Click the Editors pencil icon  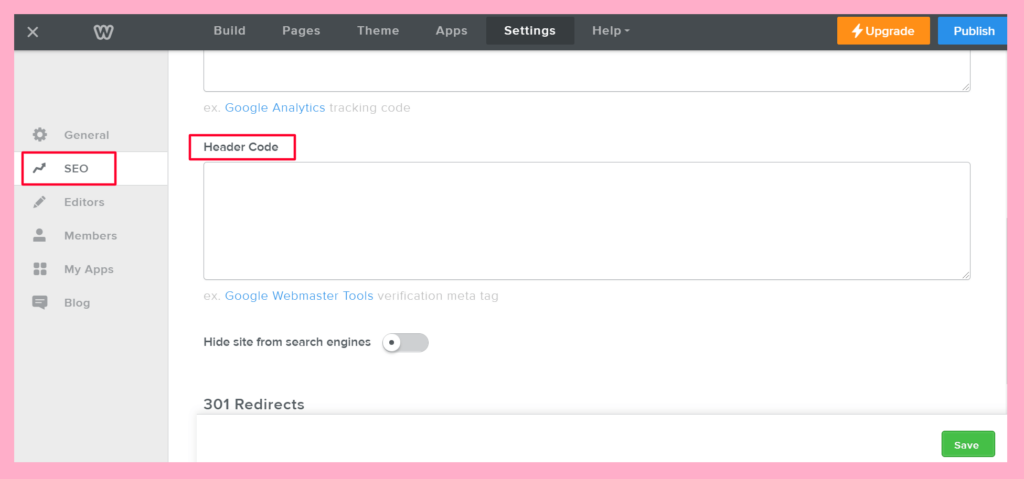pyautogui.click(x=40, y=202)
